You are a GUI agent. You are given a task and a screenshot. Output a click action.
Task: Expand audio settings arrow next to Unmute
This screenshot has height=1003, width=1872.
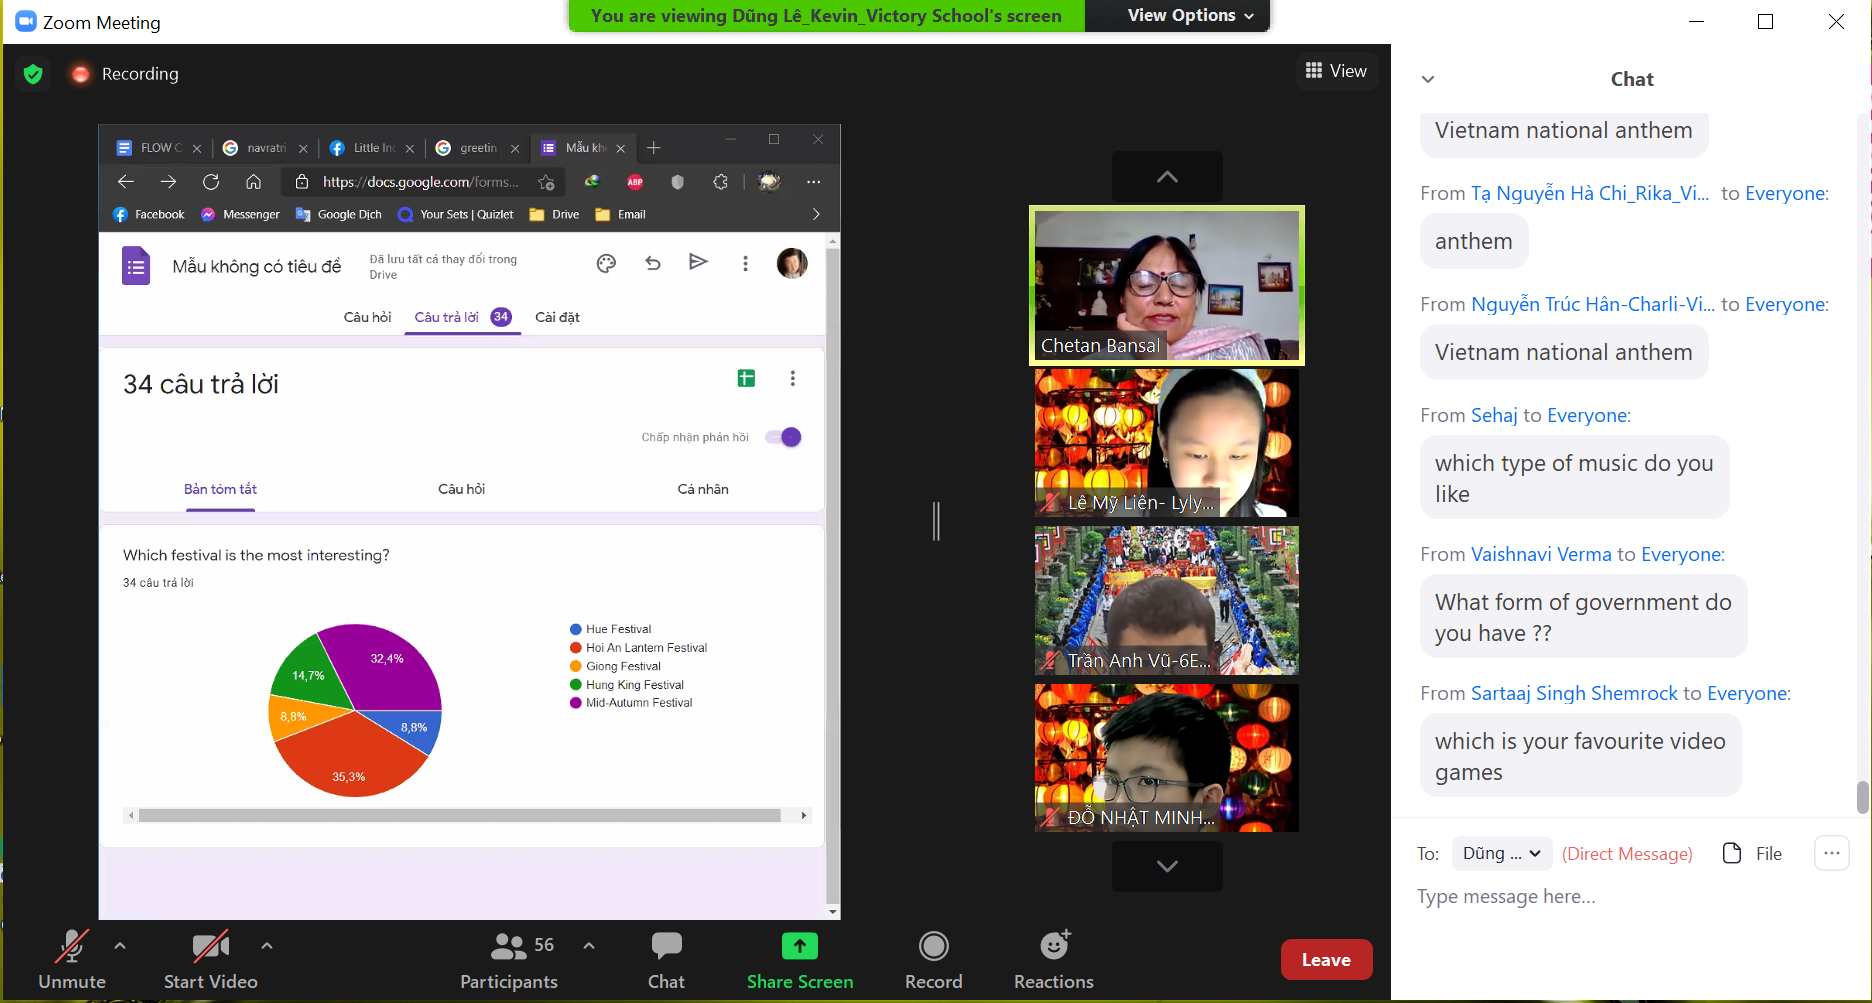120,945
